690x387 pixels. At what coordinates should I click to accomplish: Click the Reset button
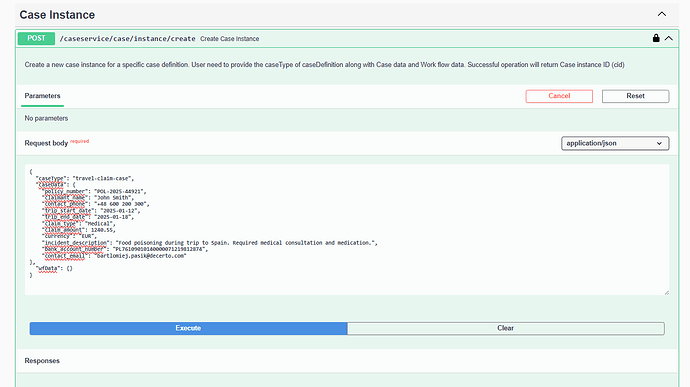click(x=635, y=96)
